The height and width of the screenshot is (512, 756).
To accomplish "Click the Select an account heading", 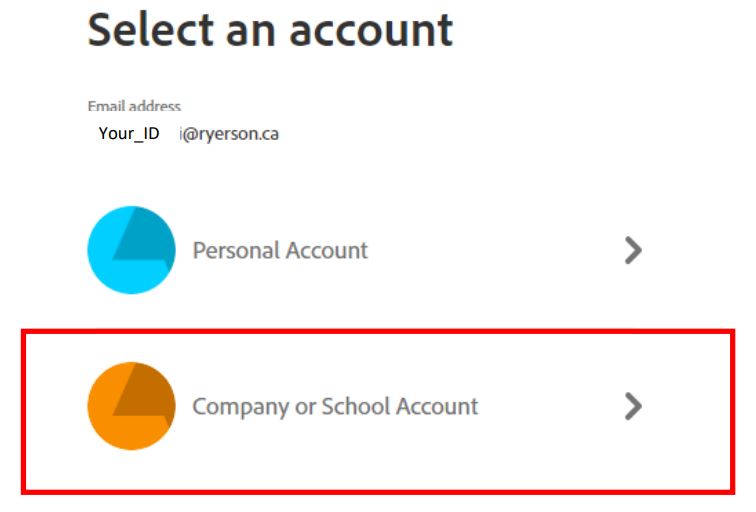I will [270, 30].
